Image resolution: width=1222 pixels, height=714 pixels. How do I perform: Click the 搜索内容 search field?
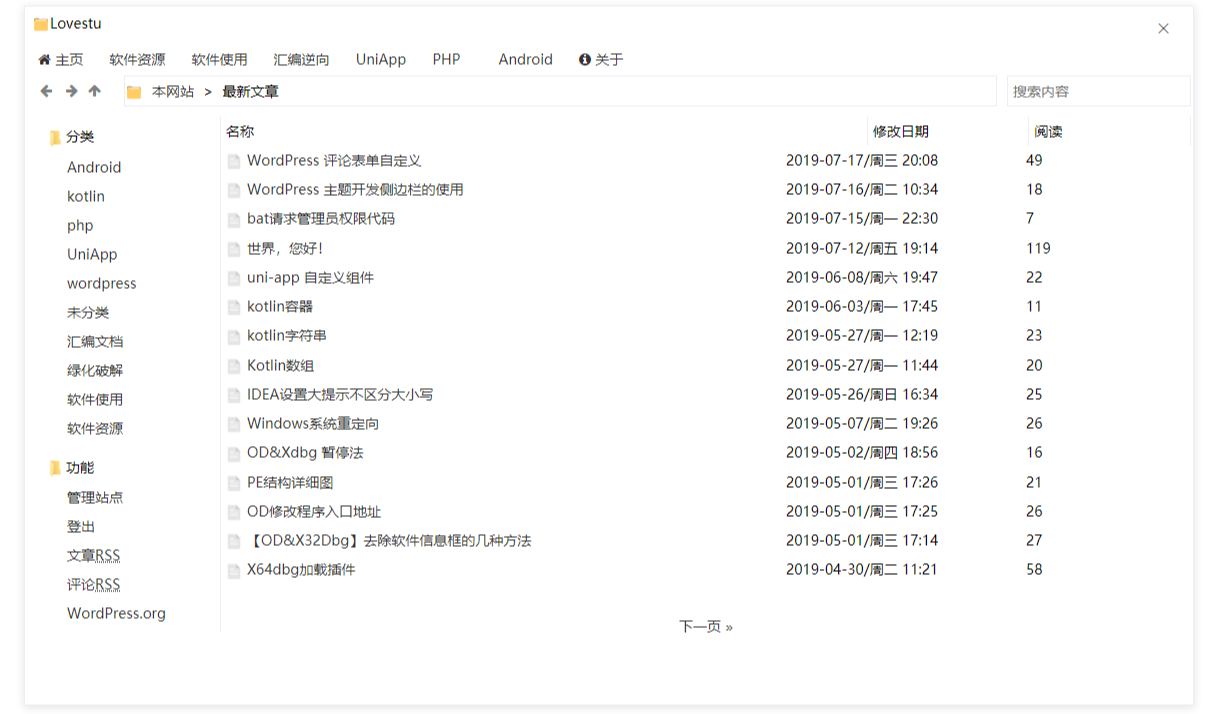point(1097,91)
